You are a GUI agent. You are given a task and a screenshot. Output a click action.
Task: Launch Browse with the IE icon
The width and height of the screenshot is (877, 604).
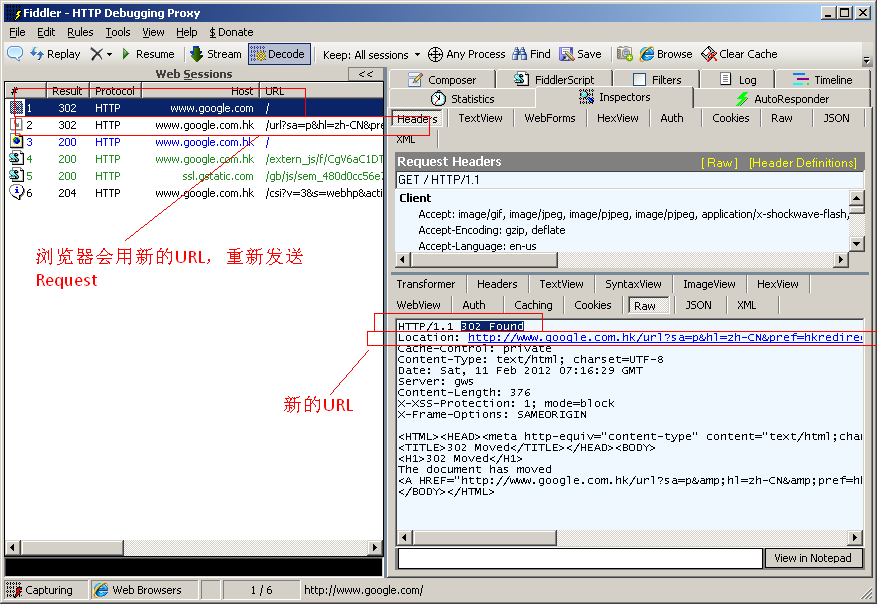(648, 54)
